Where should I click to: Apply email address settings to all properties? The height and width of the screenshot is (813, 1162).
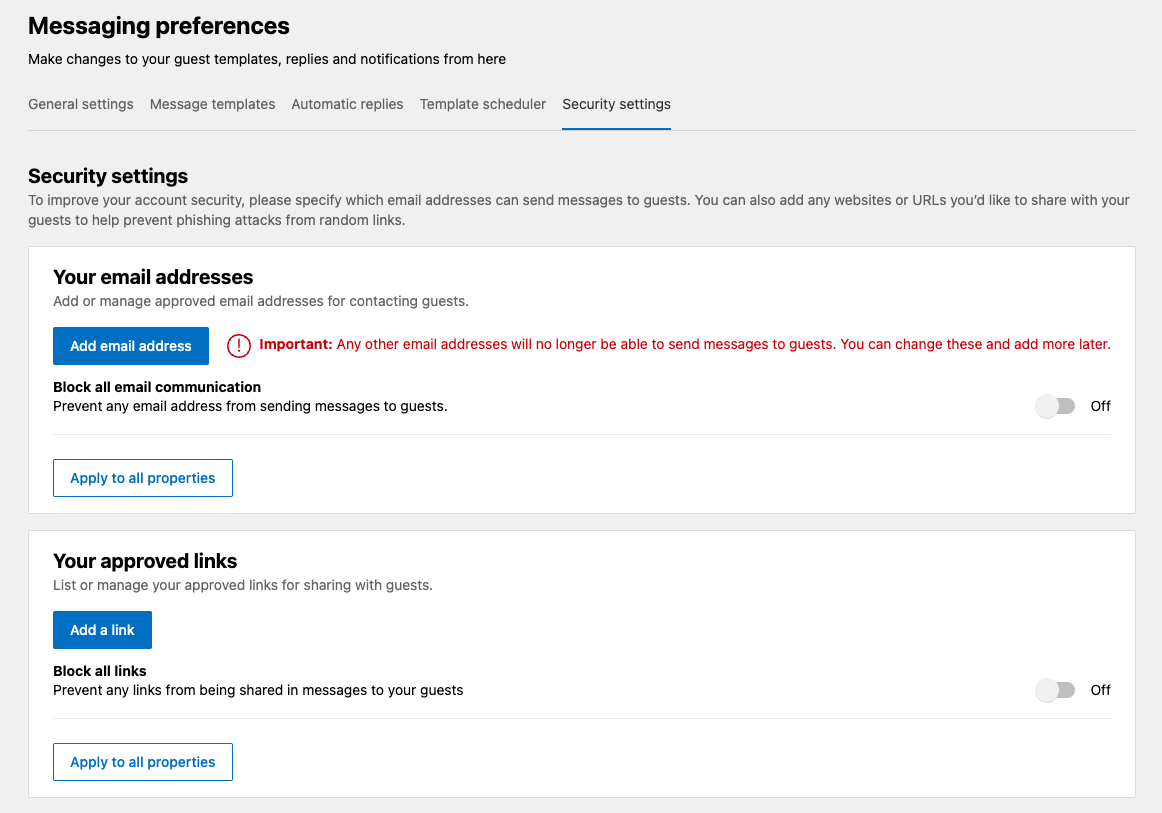(x=143, y=478)
